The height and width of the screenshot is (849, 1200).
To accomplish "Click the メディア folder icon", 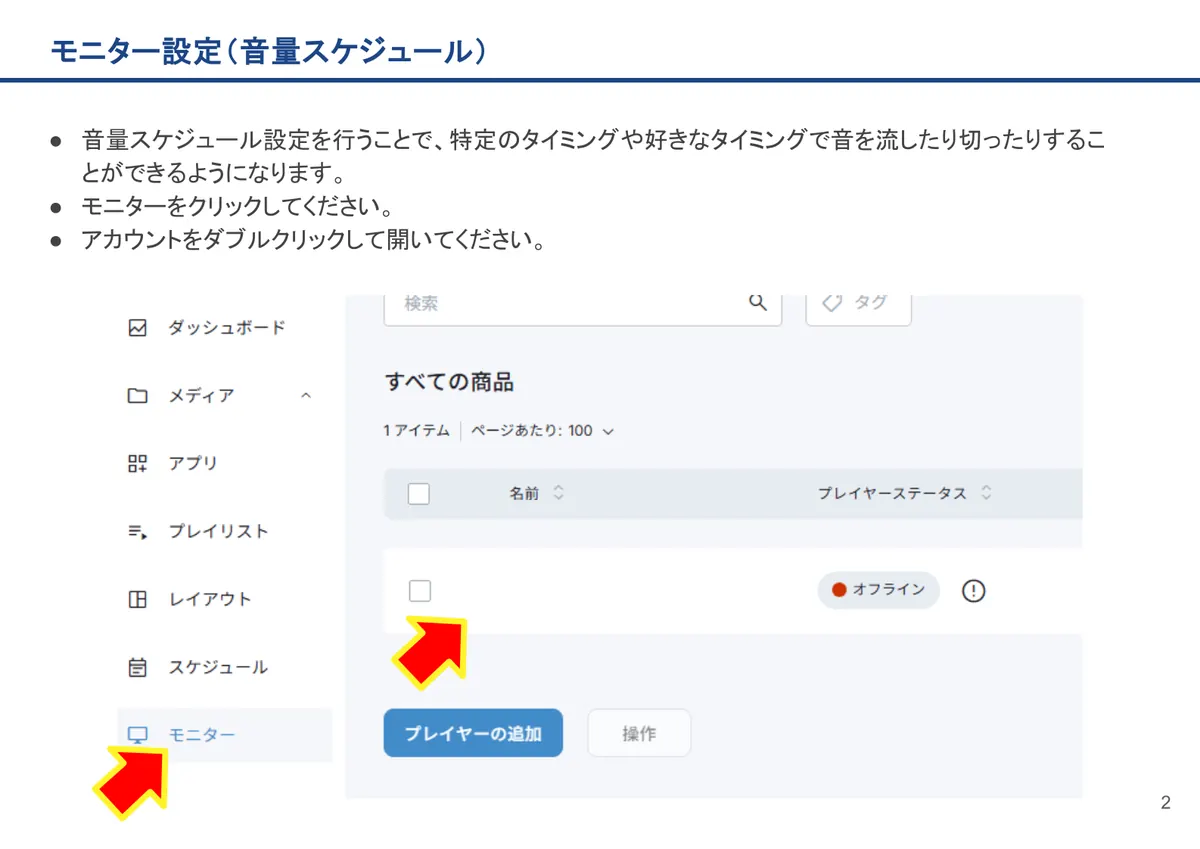I will tap(138, 395).
